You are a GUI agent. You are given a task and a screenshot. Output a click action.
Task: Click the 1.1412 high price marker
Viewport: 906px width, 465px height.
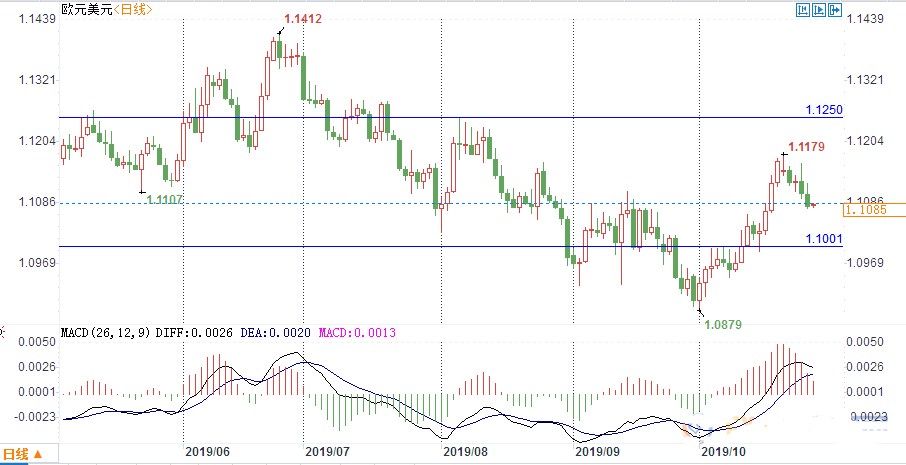302,19
